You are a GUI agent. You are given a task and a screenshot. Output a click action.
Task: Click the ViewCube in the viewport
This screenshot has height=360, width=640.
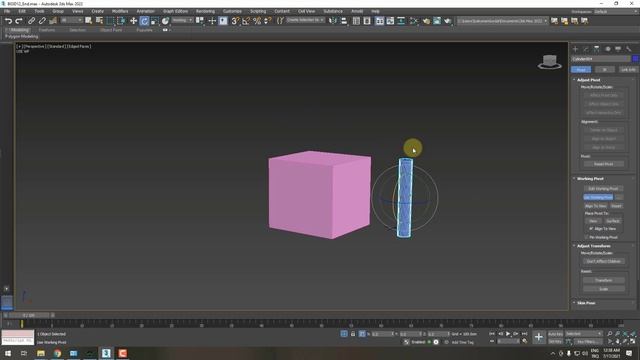click(x=549, y=62)
